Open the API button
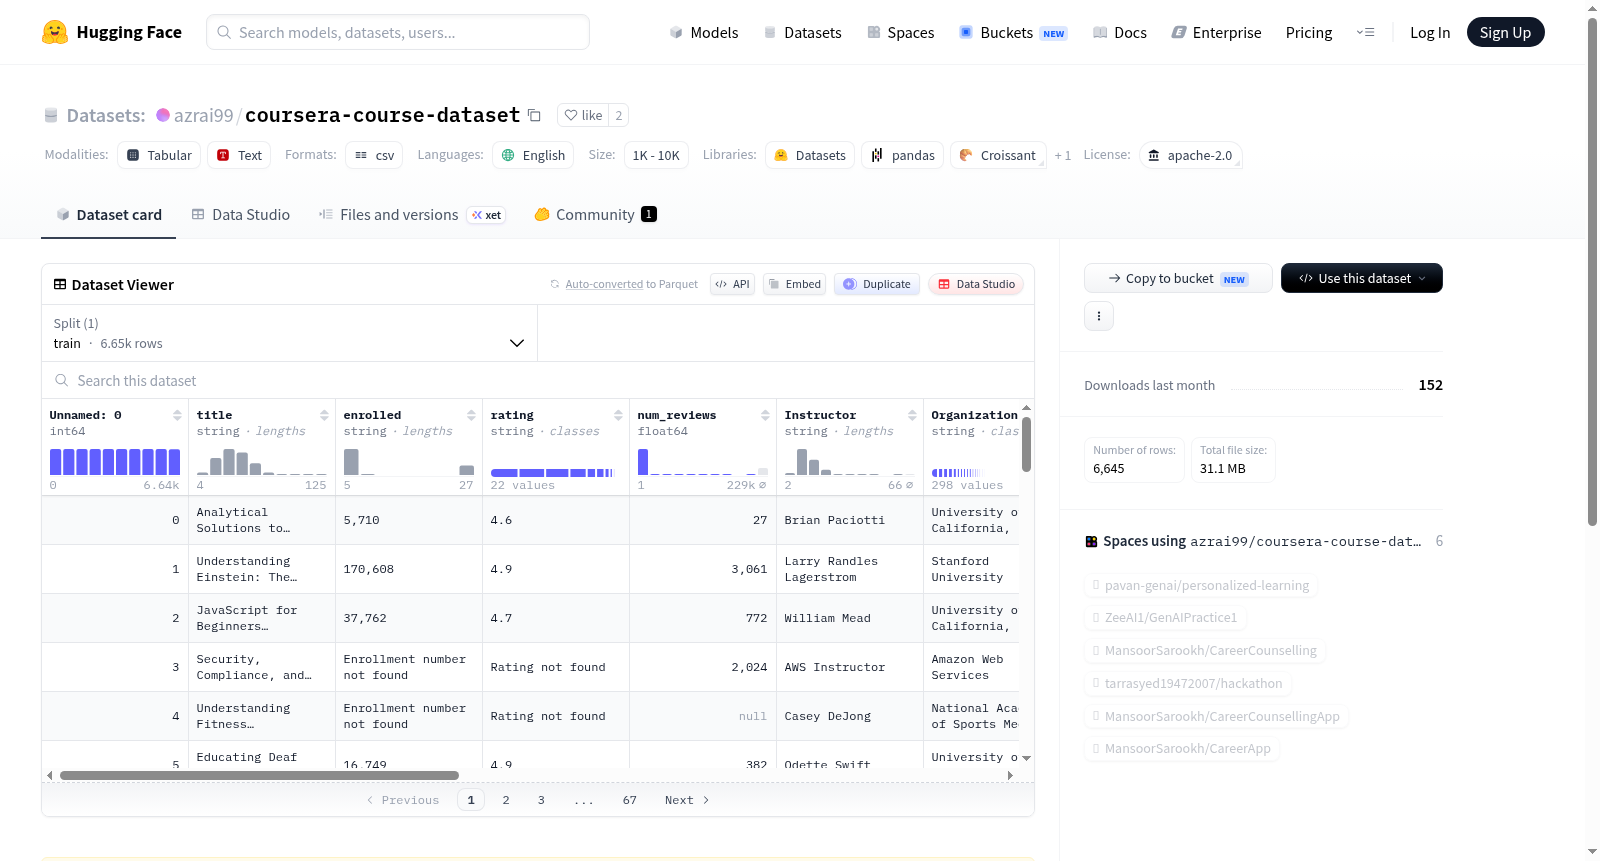This screenshot has width=1600, height=861. [x=732, y=284]
